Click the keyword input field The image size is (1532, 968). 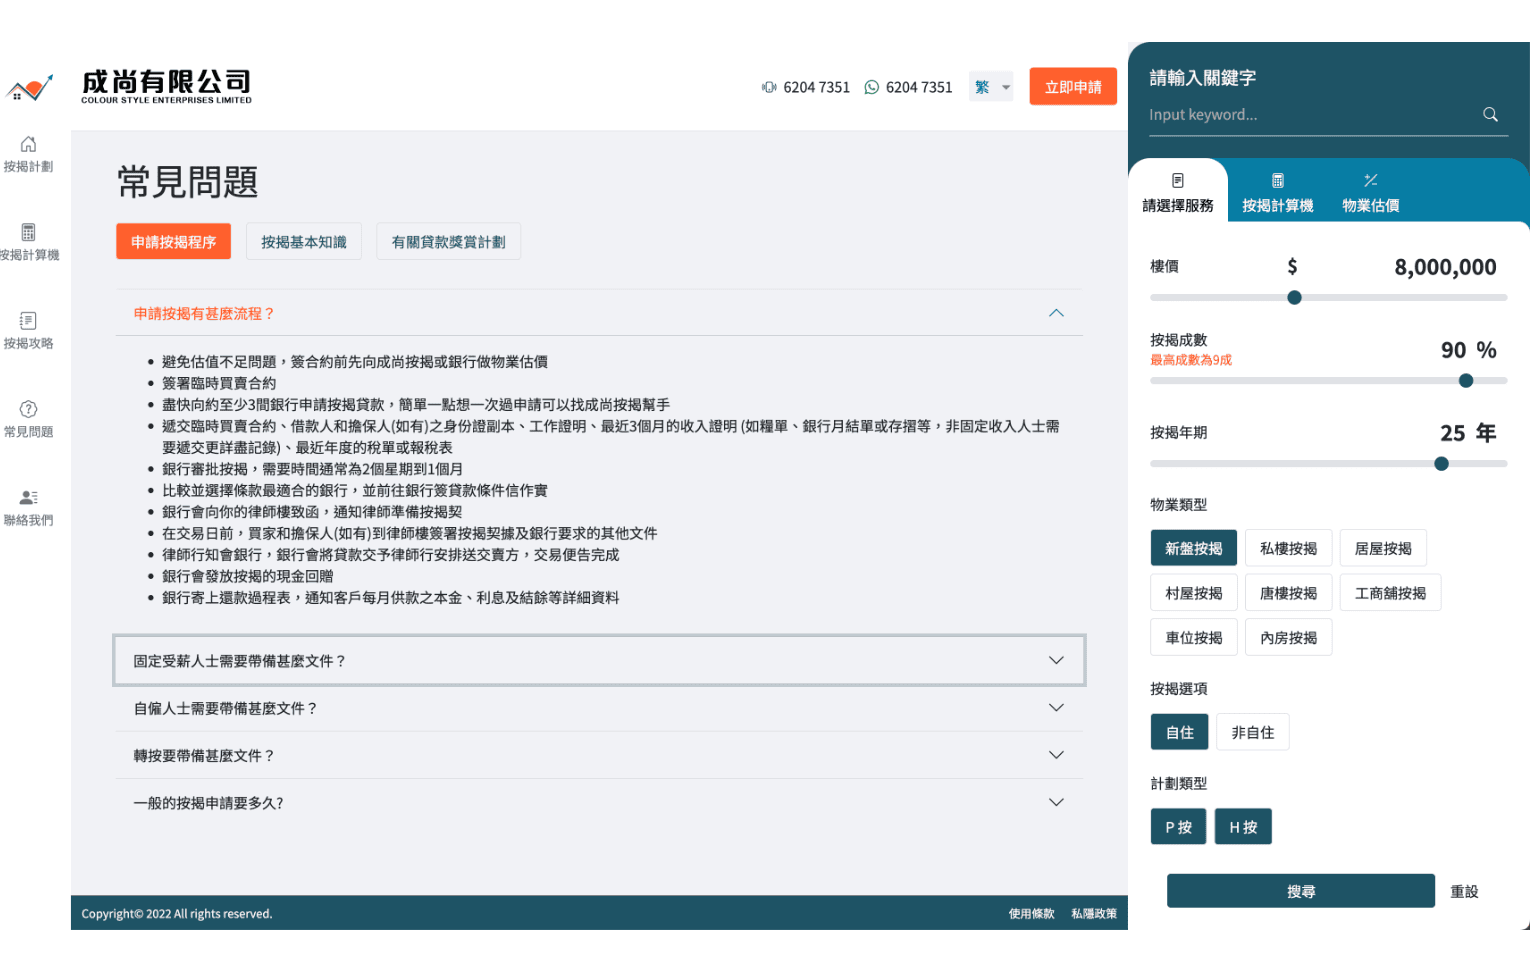pos(1310,115)
